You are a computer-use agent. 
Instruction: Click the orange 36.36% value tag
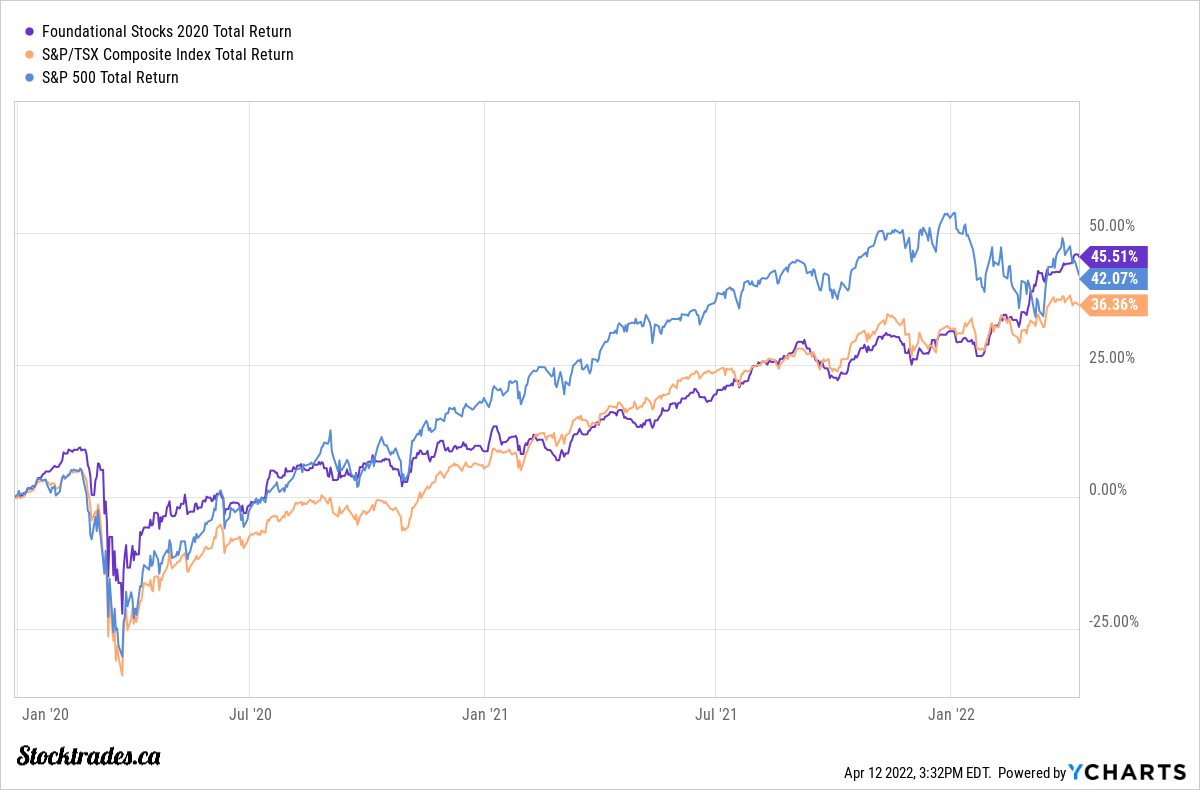[1114, 305]
